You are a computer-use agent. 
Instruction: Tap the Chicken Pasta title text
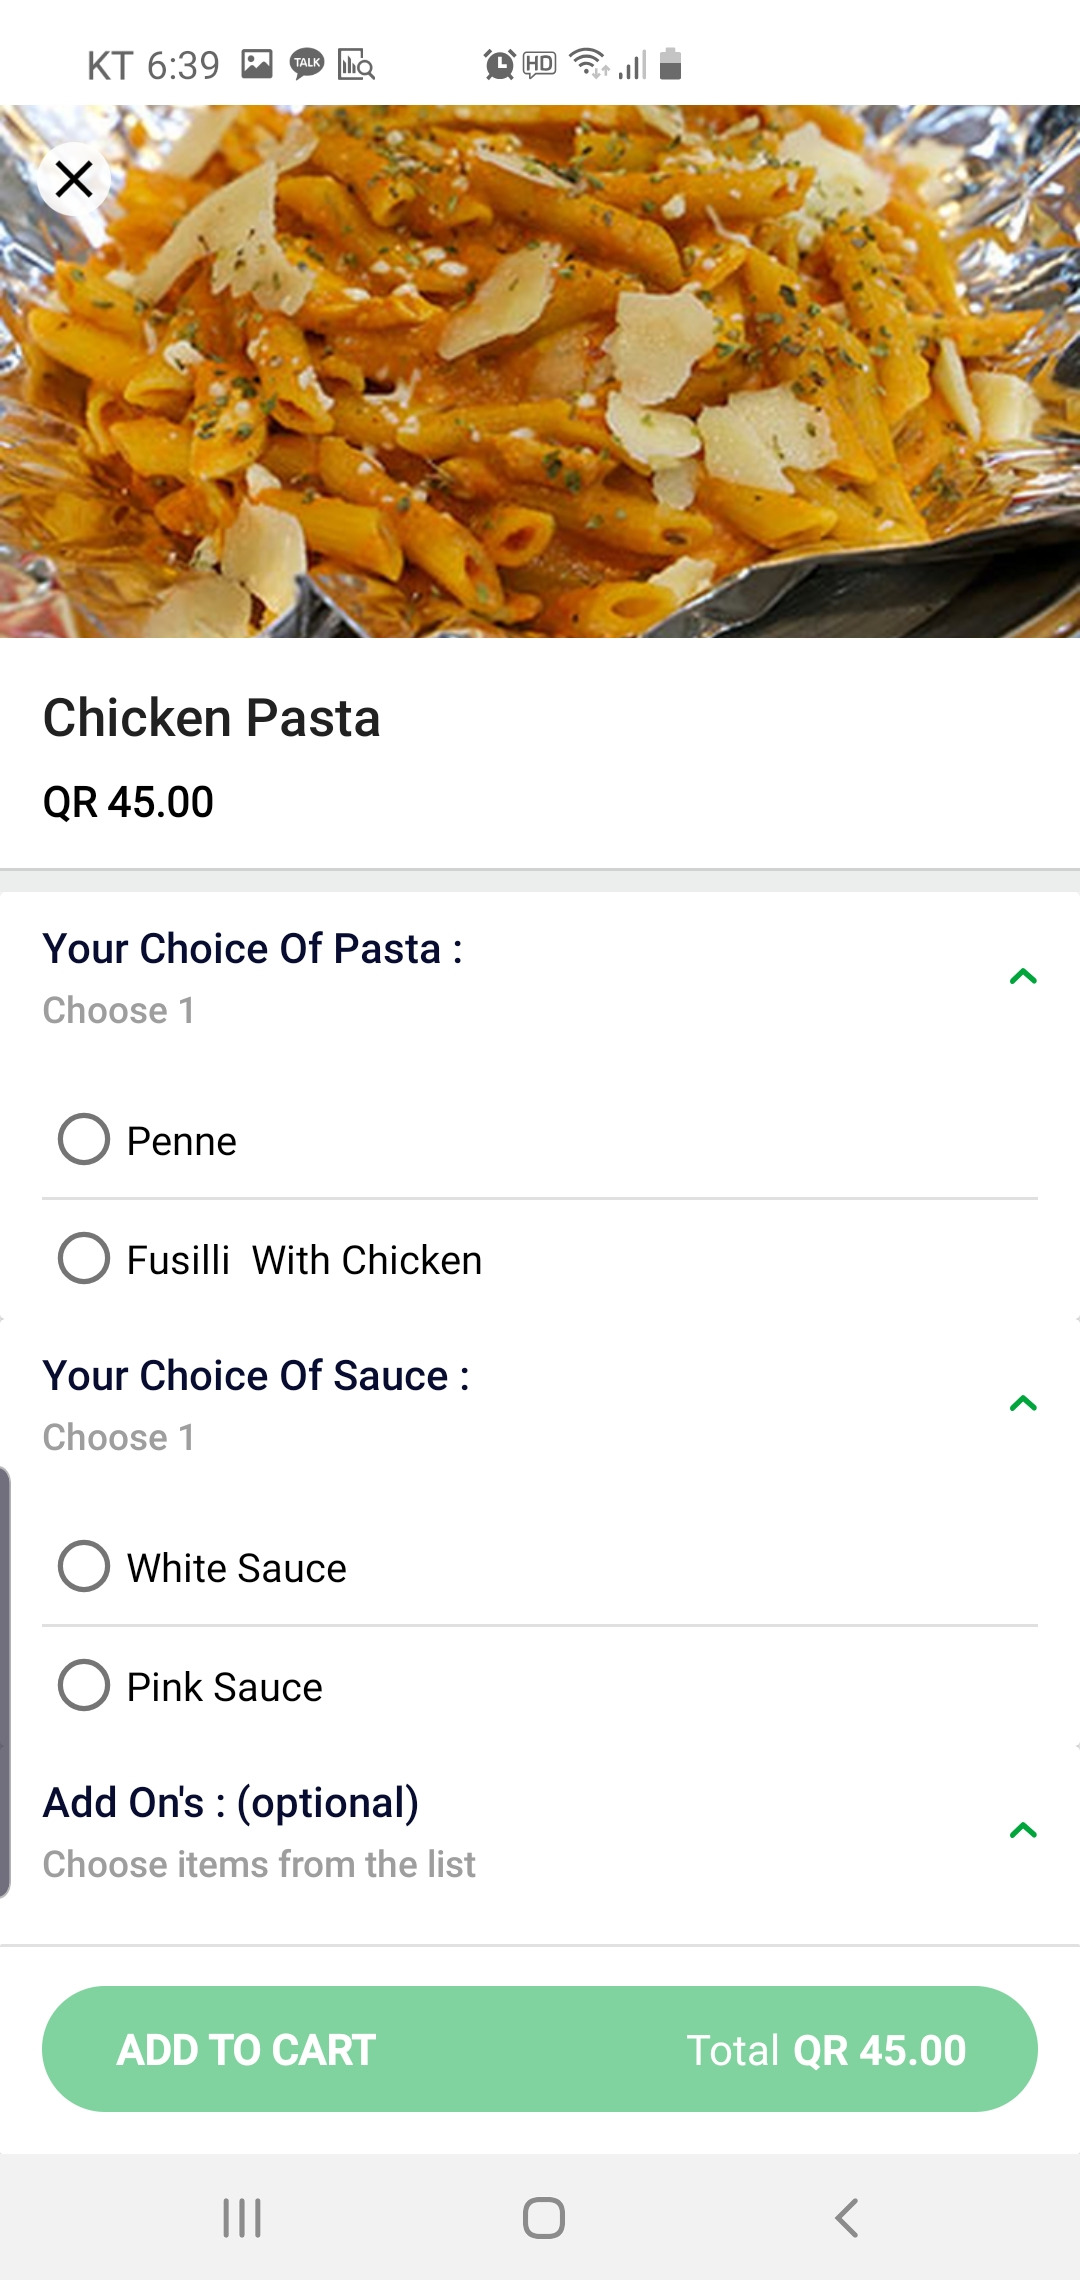pos(211,718)
